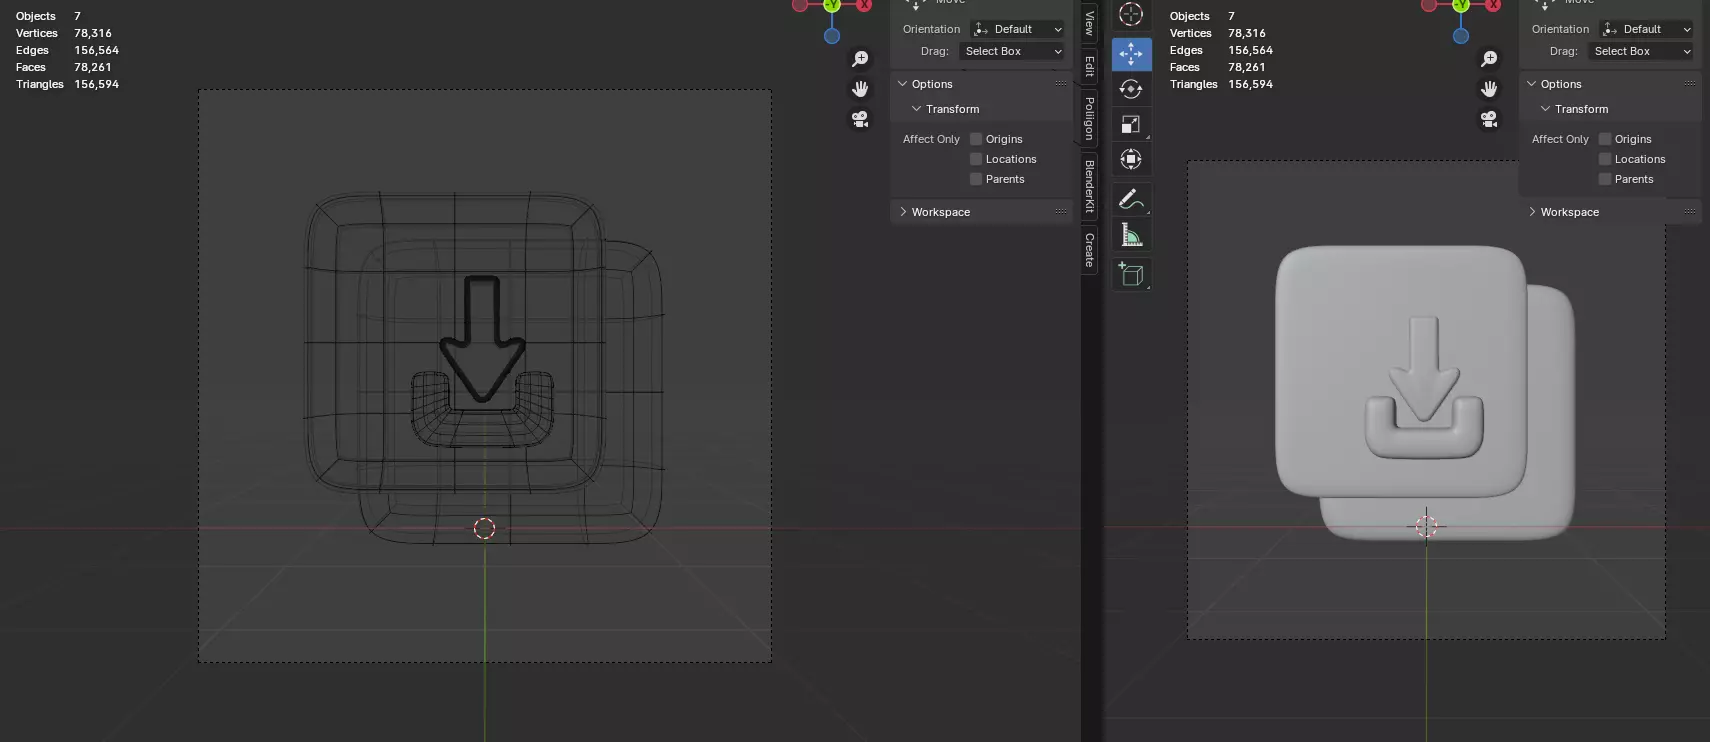Expand the Workspace panel in left sidebar
Screen dimensions: 1710x742
point(903,212)
